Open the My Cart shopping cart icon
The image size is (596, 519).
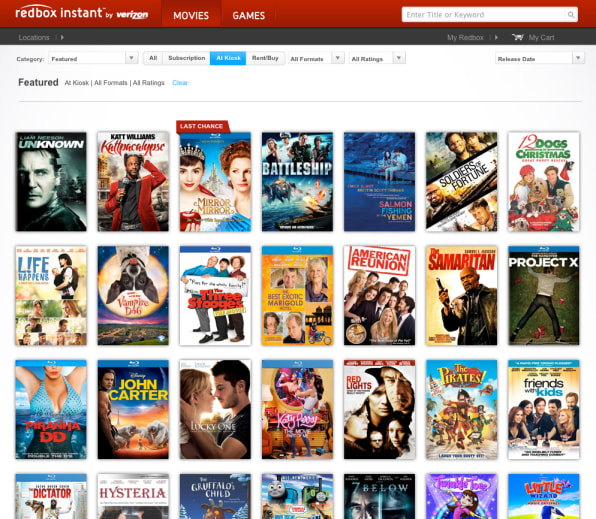517,37
